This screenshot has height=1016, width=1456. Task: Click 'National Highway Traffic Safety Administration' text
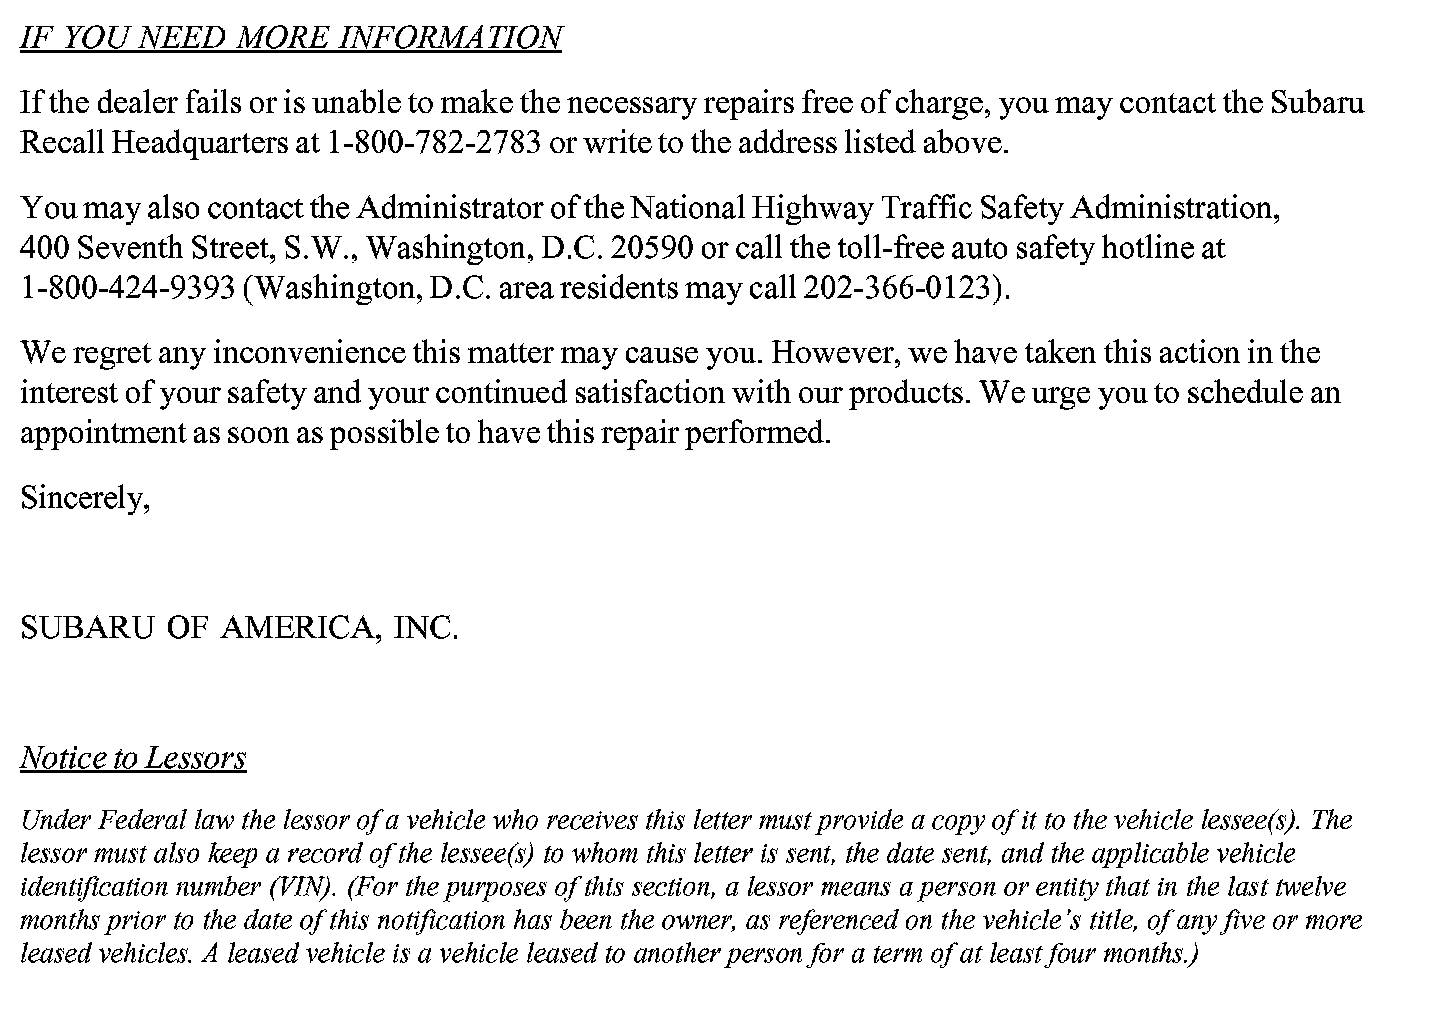(x=953, y=208)
